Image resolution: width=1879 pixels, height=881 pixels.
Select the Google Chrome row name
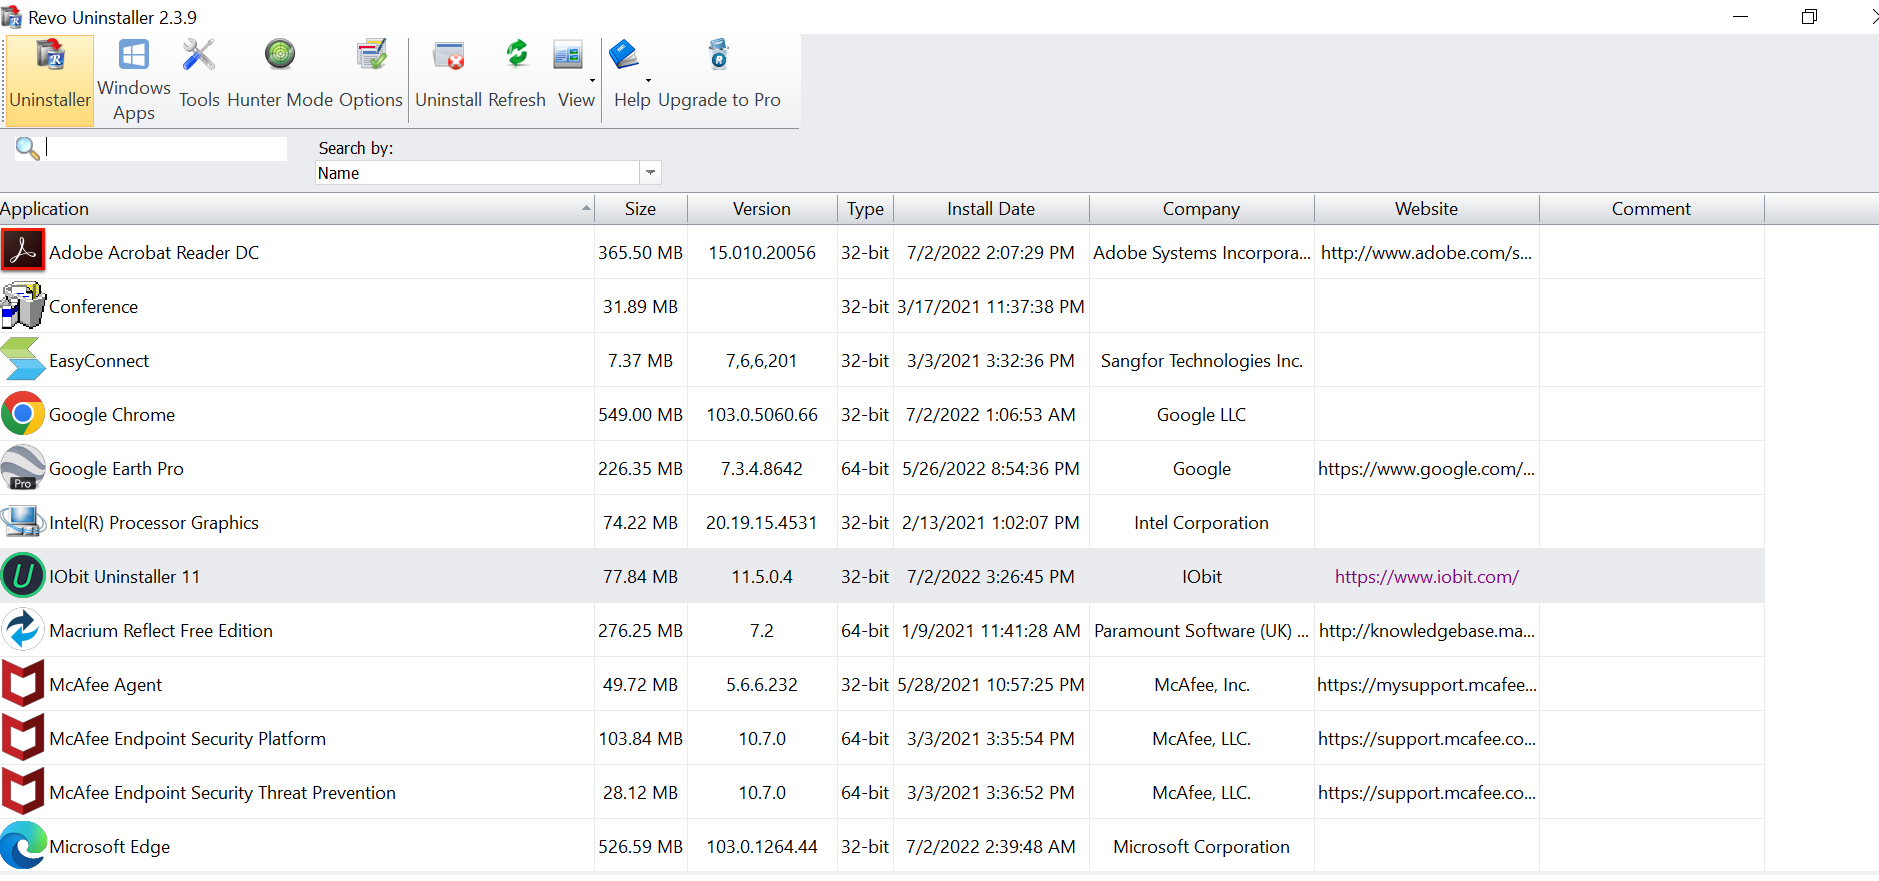pyautogui.click(x=112, y=415)
